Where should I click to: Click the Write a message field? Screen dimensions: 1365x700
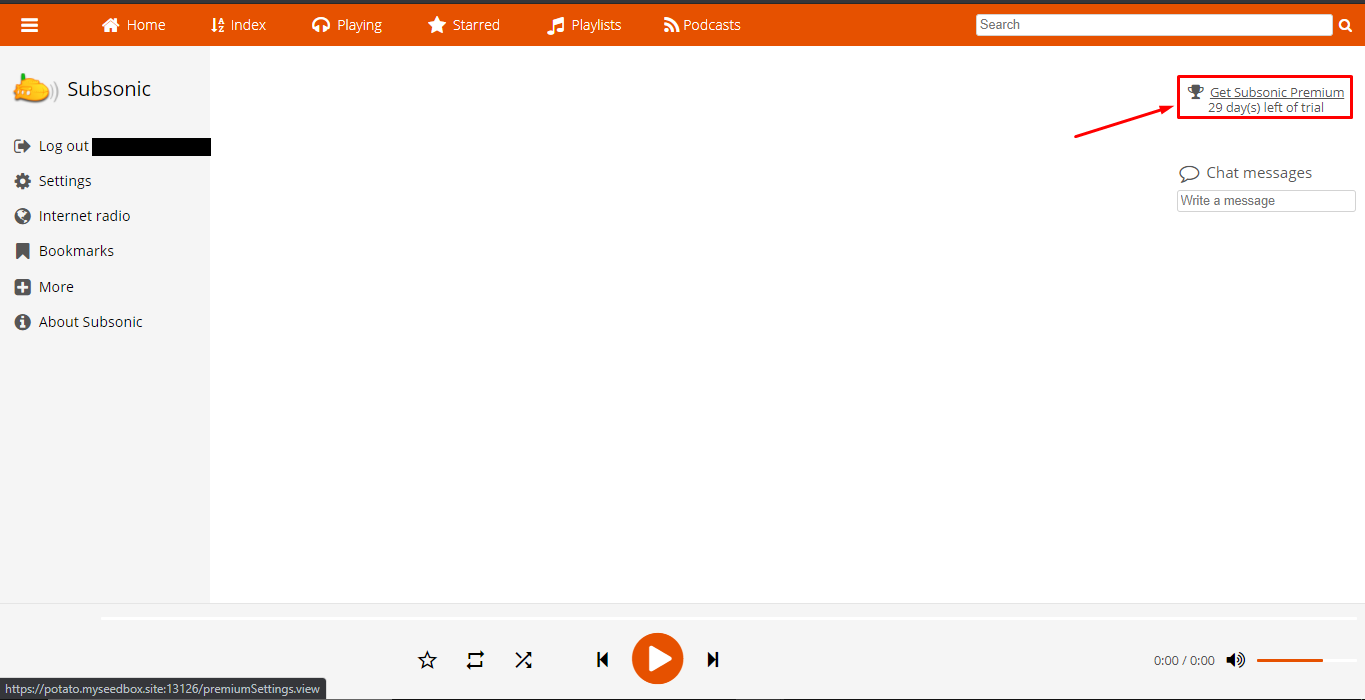1266,201
